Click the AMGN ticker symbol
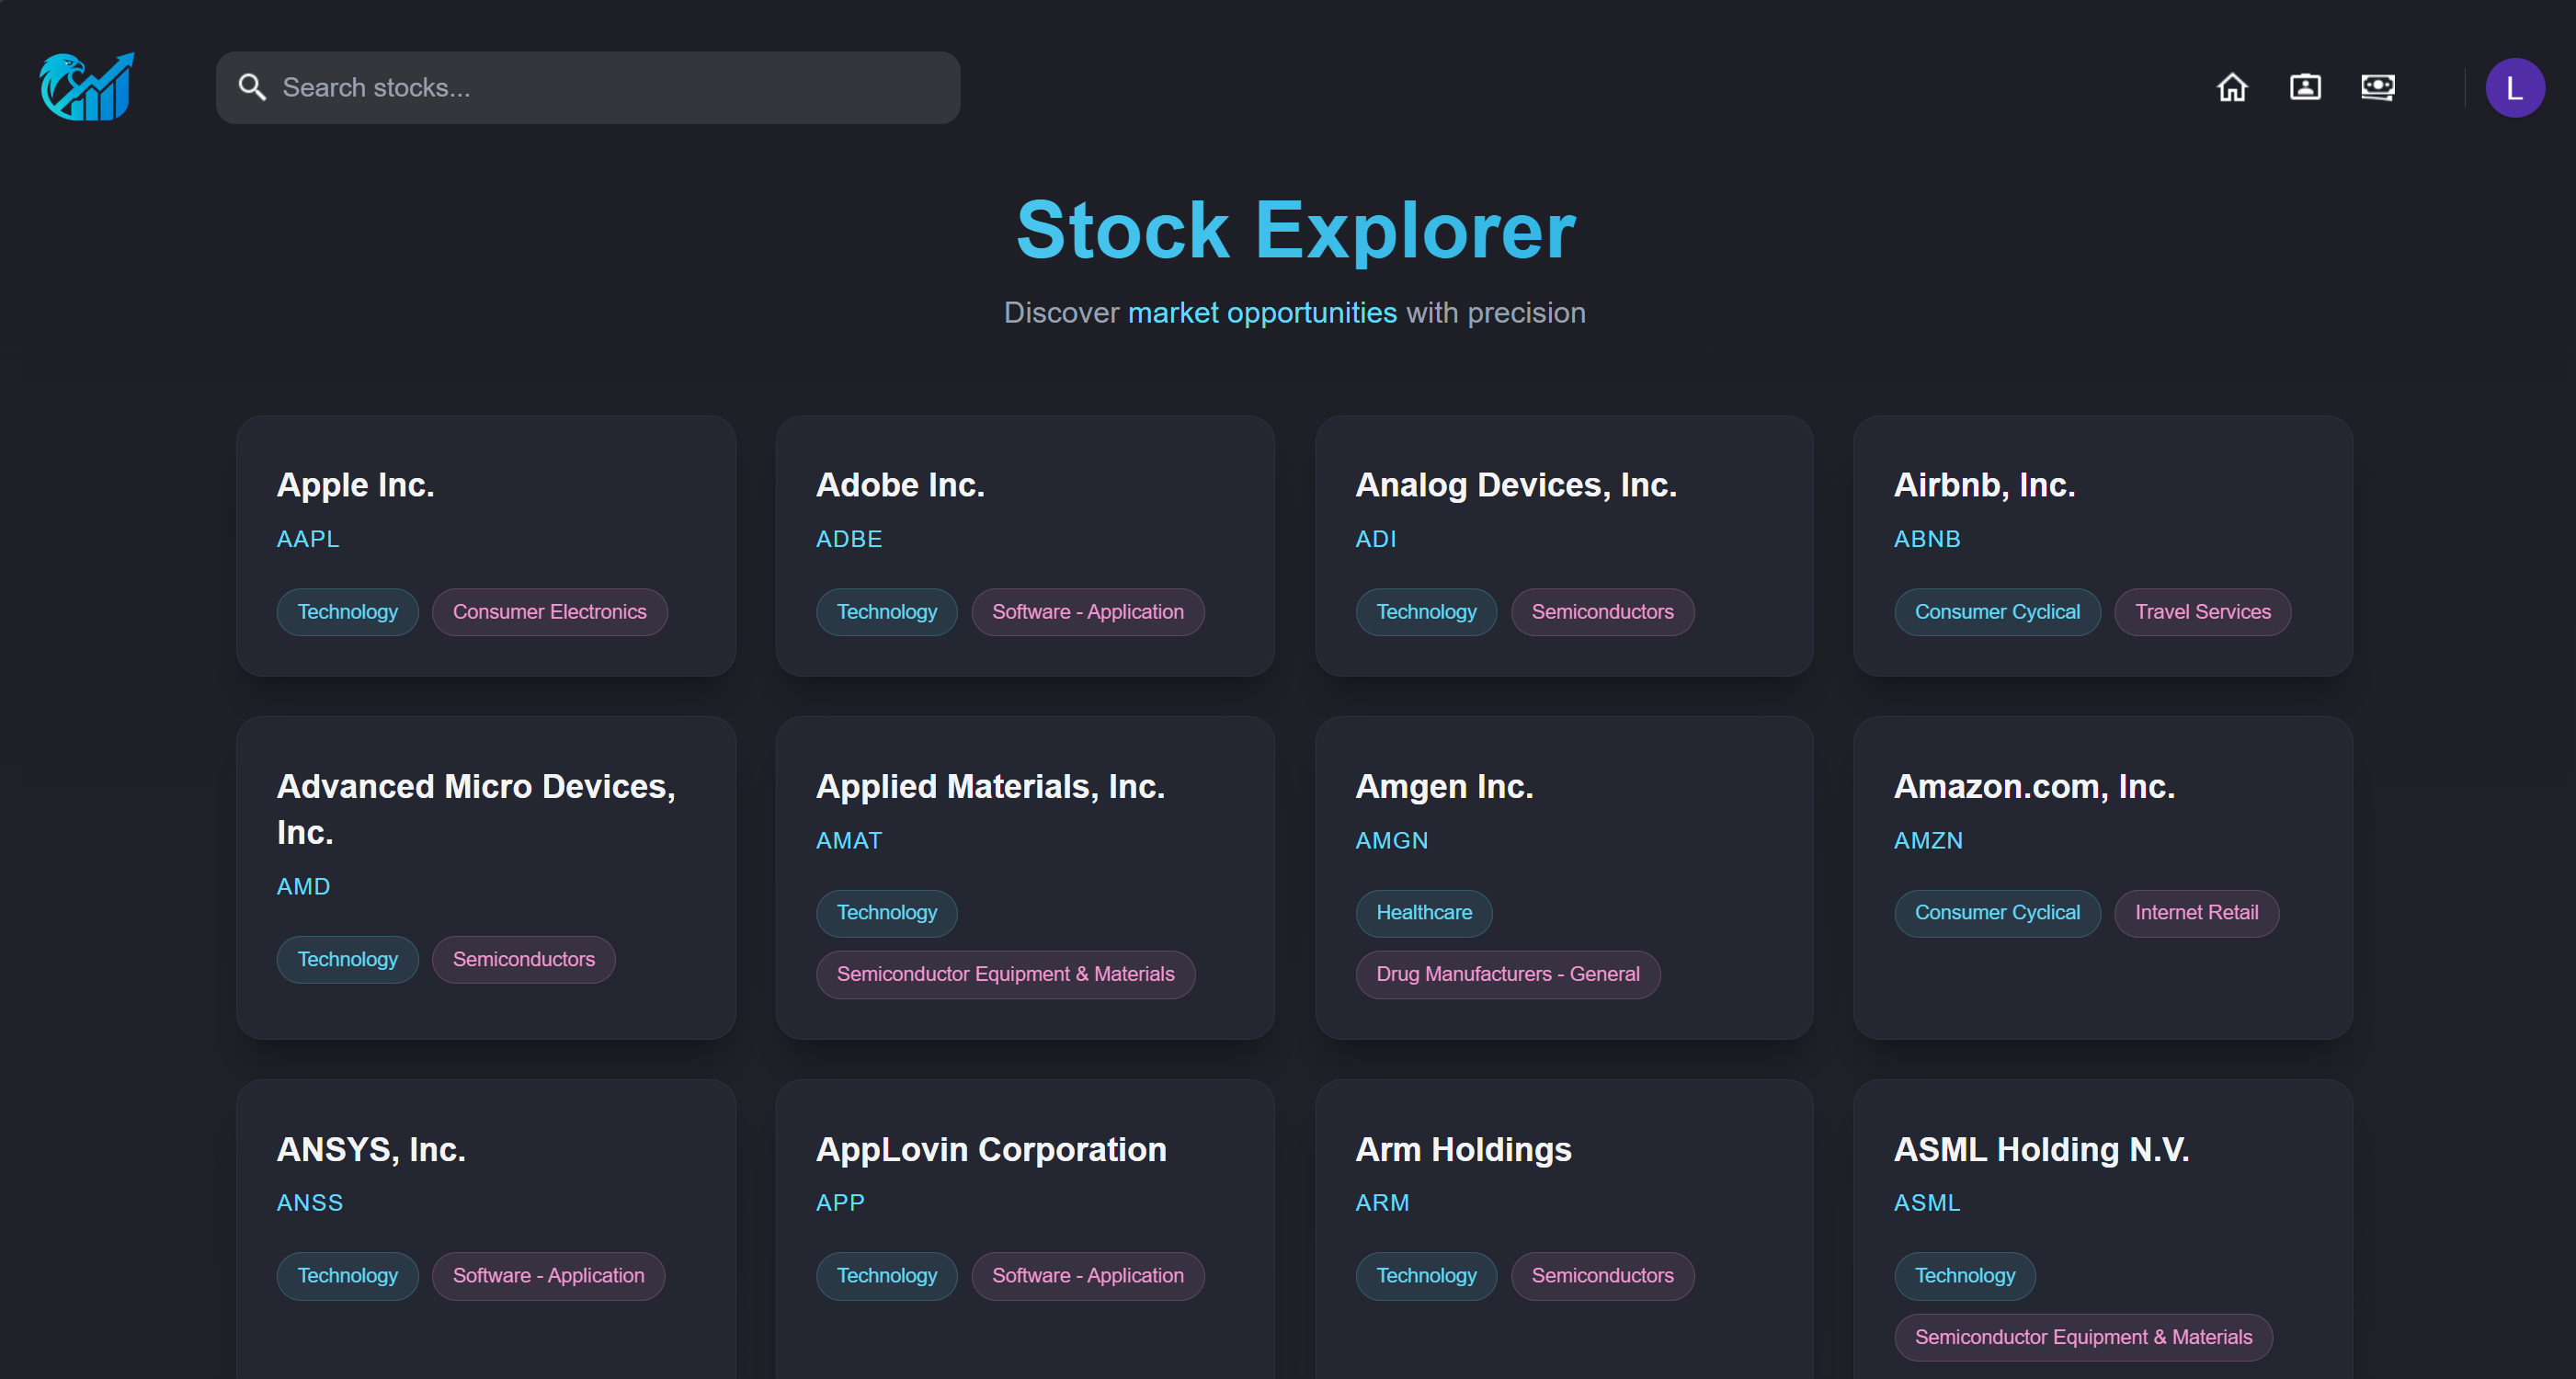The height and width of the screenshot is (1379, 2576). click(1391, 841)
